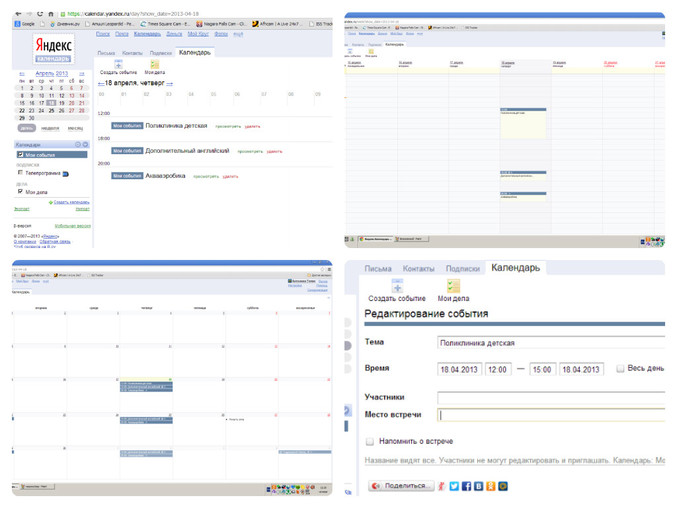Toggle Мои дела checkbox in sidebar
677x508 pixels.
pos(20,191)
